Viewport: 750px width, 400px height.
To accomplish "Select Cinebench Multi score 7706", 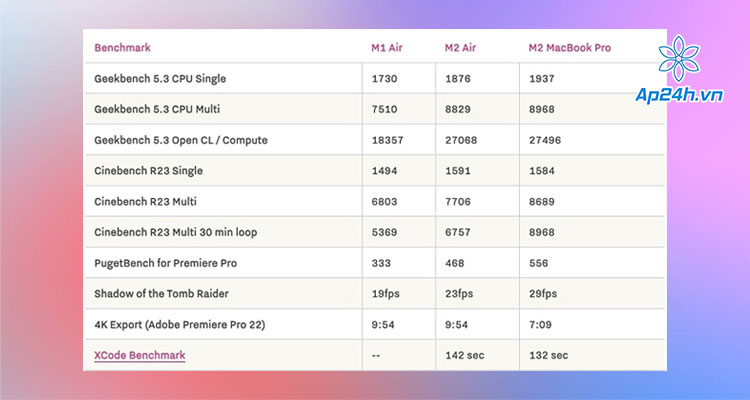I will coord(458,201).
